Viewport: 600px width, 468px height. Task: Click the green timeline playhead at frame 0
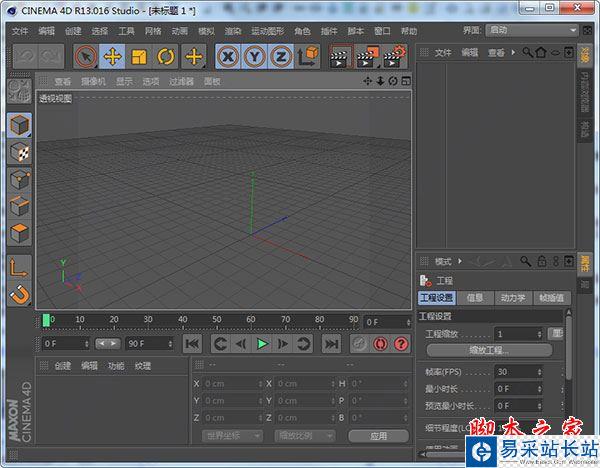[x=46, y=320]
